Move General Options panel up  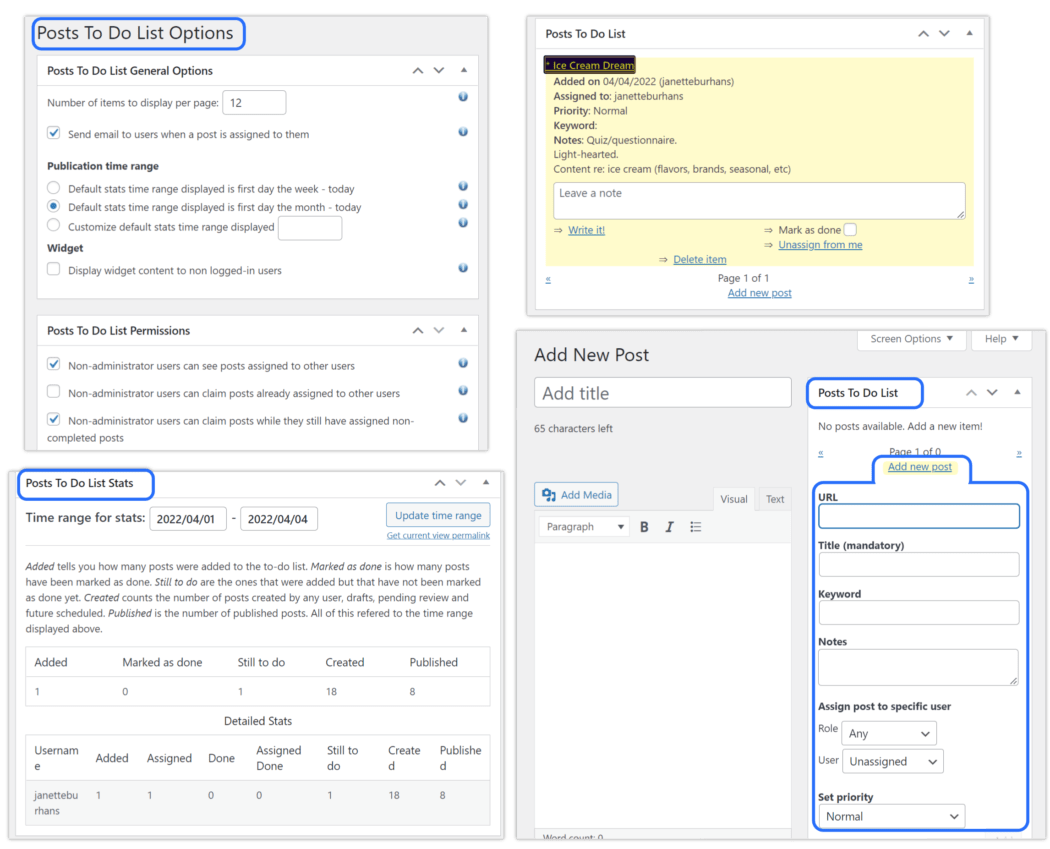[x=418, y=70]
